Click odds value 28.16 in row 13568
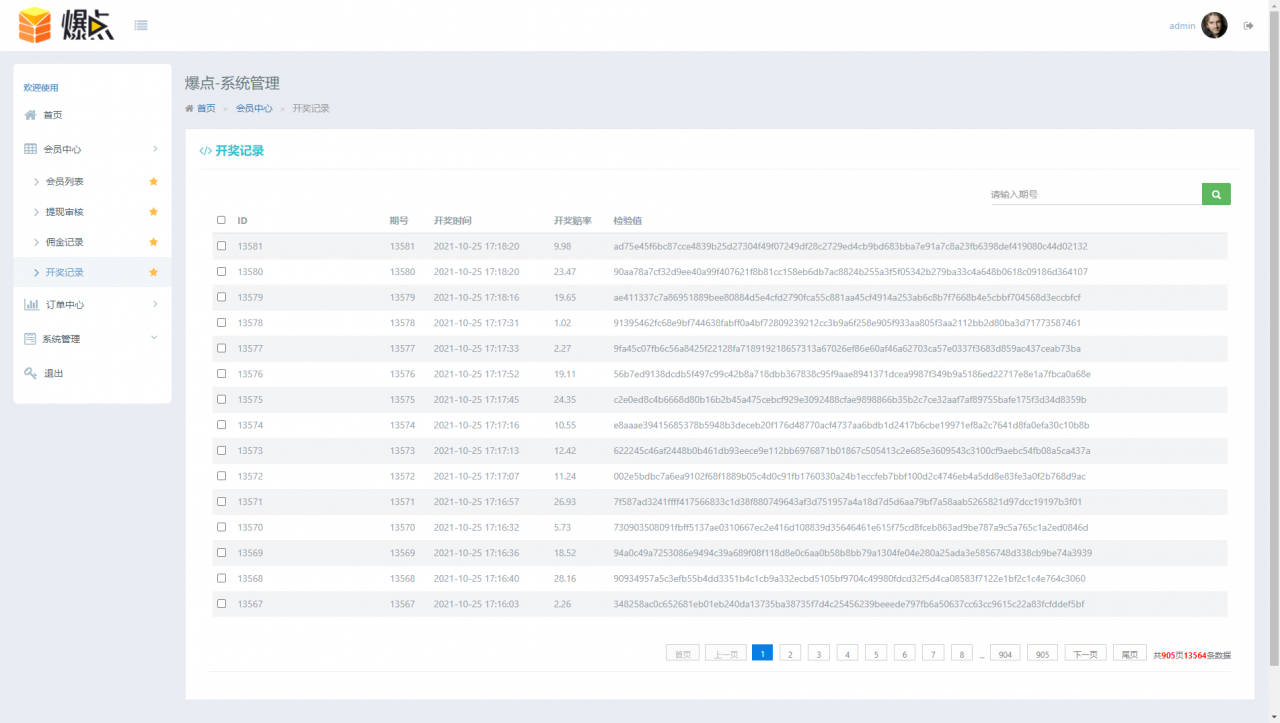The width and height of the screenshot is (1280, 723). click(x=565, y=578)
